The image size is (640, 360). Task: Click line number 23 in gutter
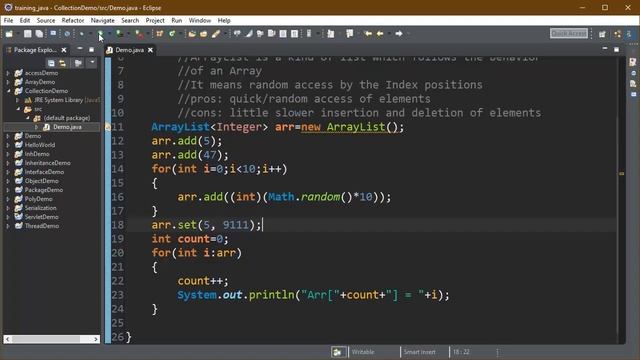(x=117, y=295)
